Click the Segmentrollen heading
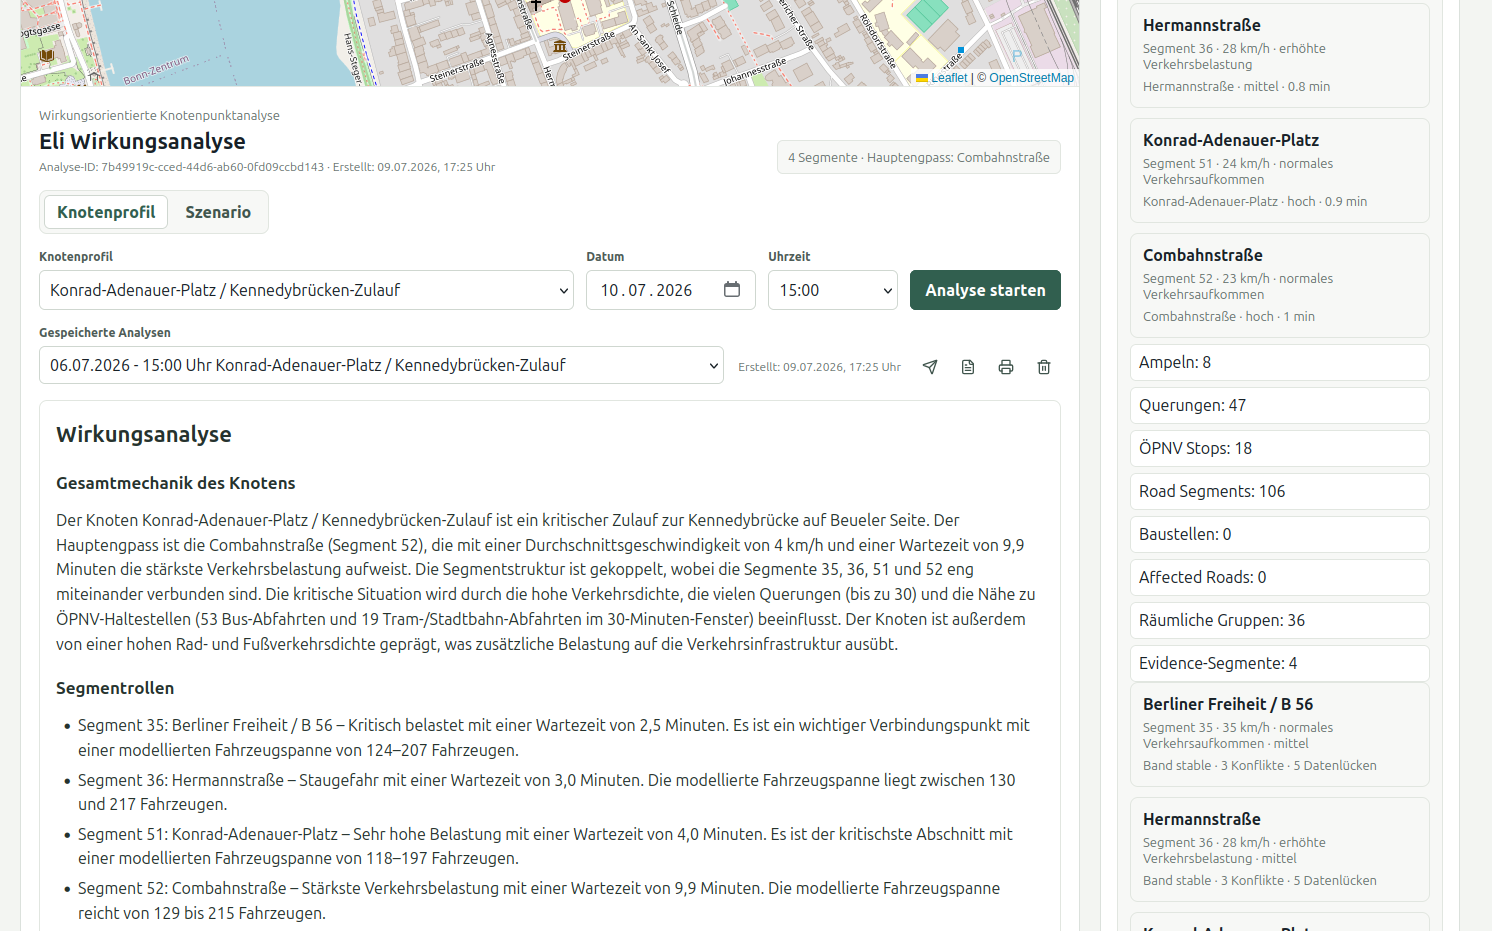 pos(115,688)
